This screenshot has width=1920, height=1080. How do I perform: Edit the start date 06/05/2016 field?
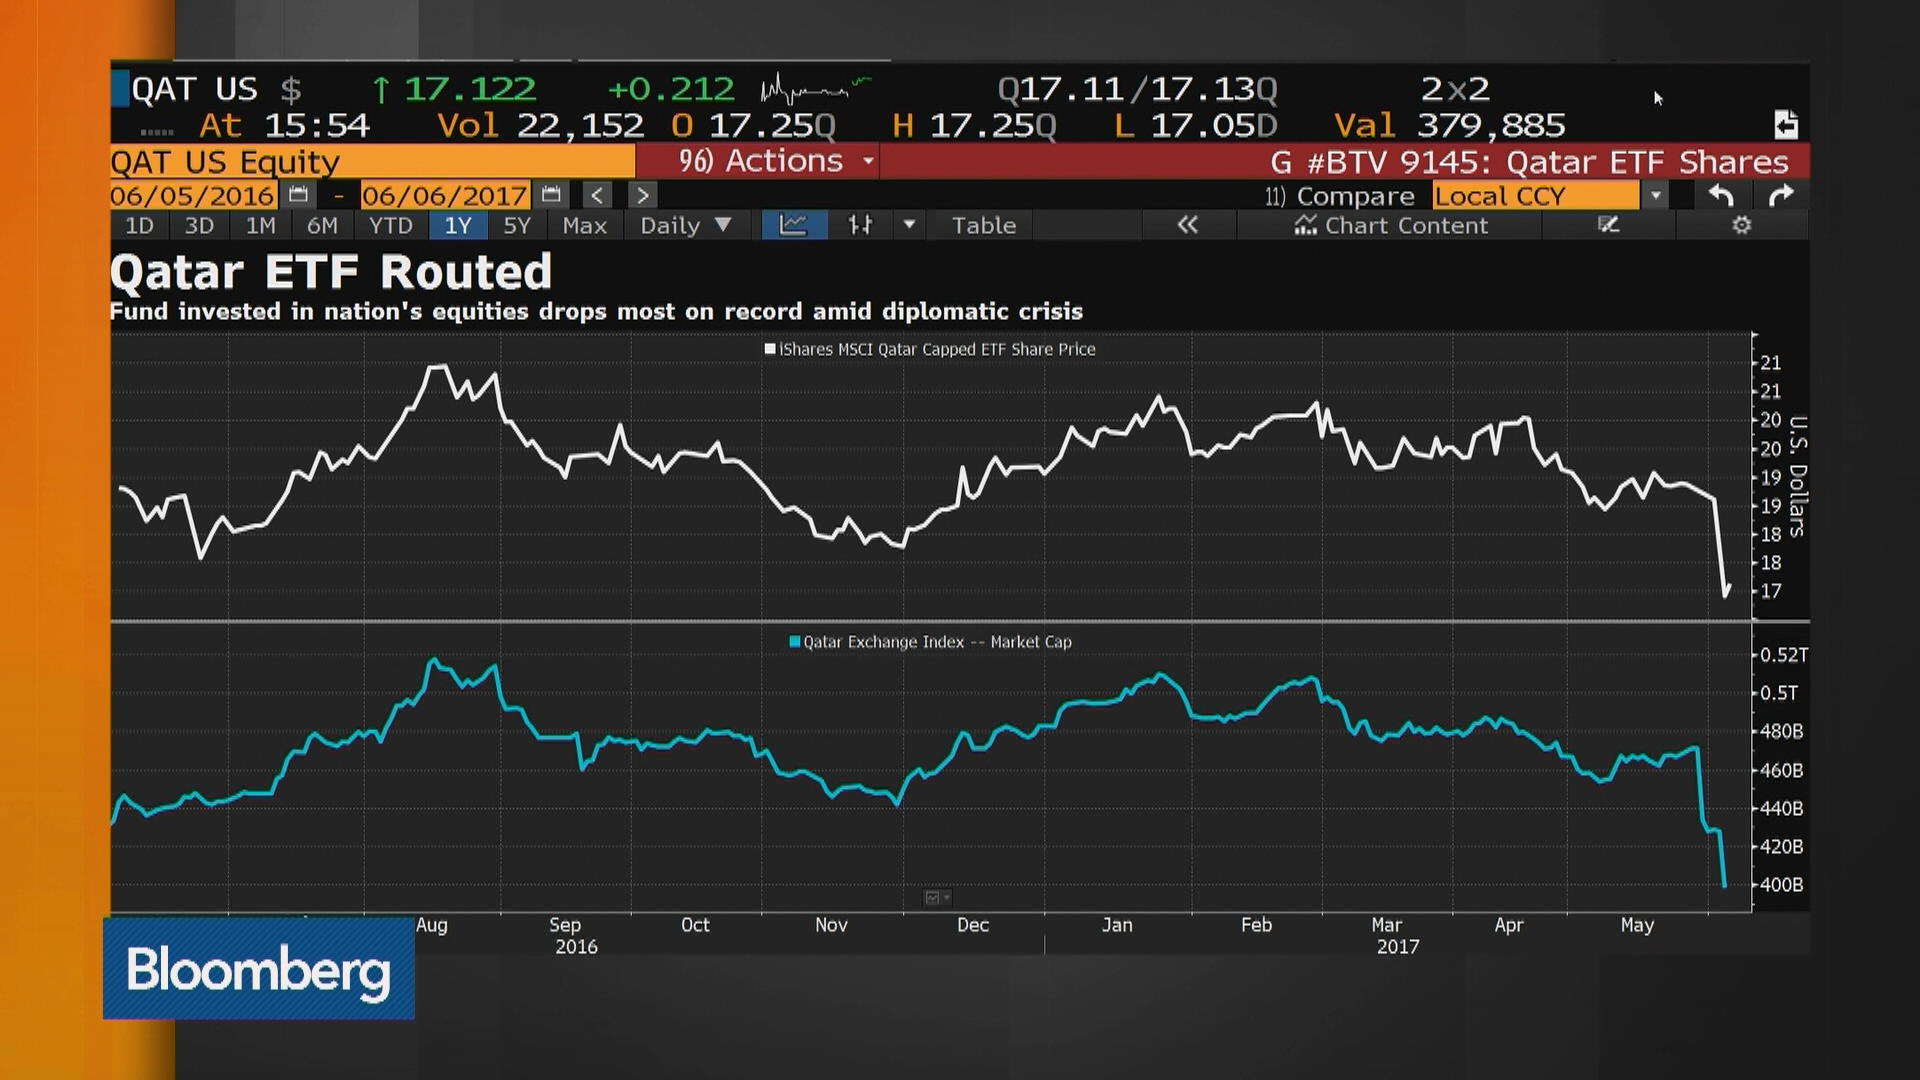[193, 195]
